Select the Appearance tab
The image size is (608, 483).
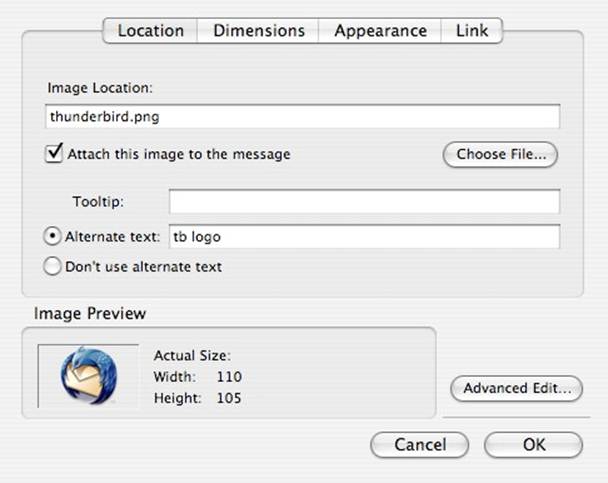(x=380, y=31)
